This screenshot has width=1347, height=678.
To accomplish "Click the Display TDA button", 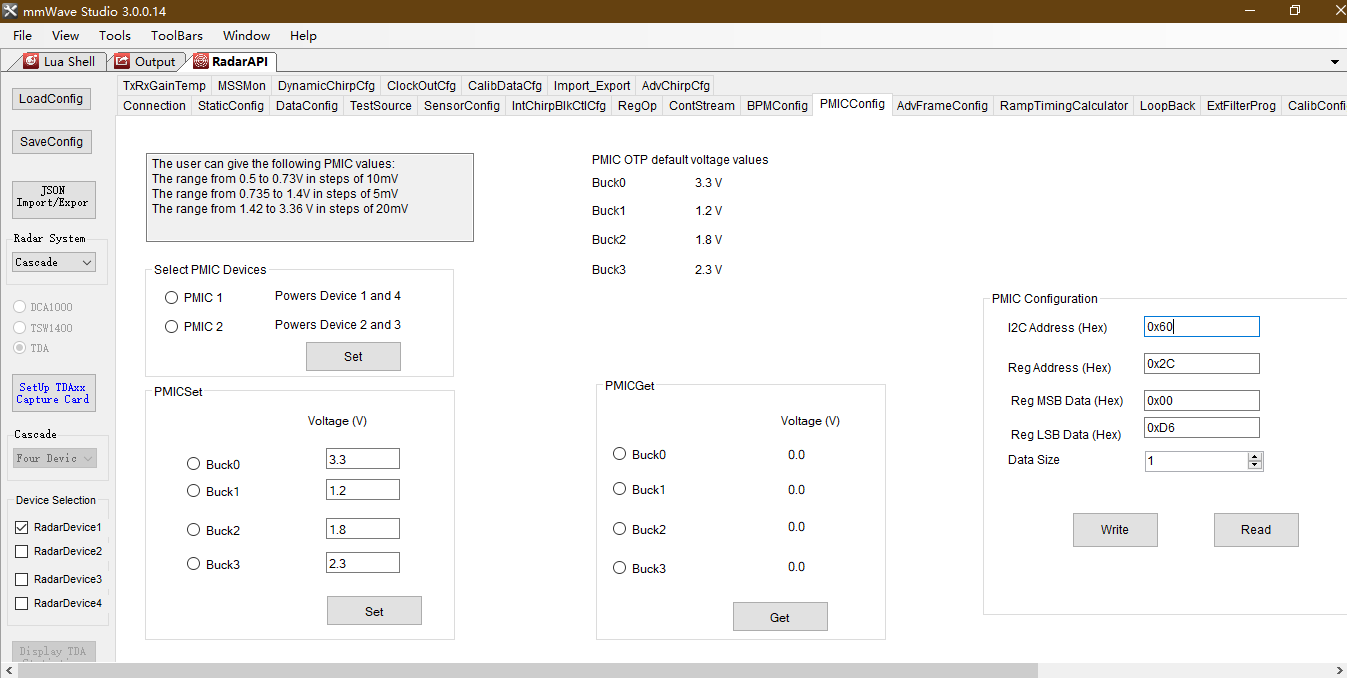I will click(x=54, y=651).
